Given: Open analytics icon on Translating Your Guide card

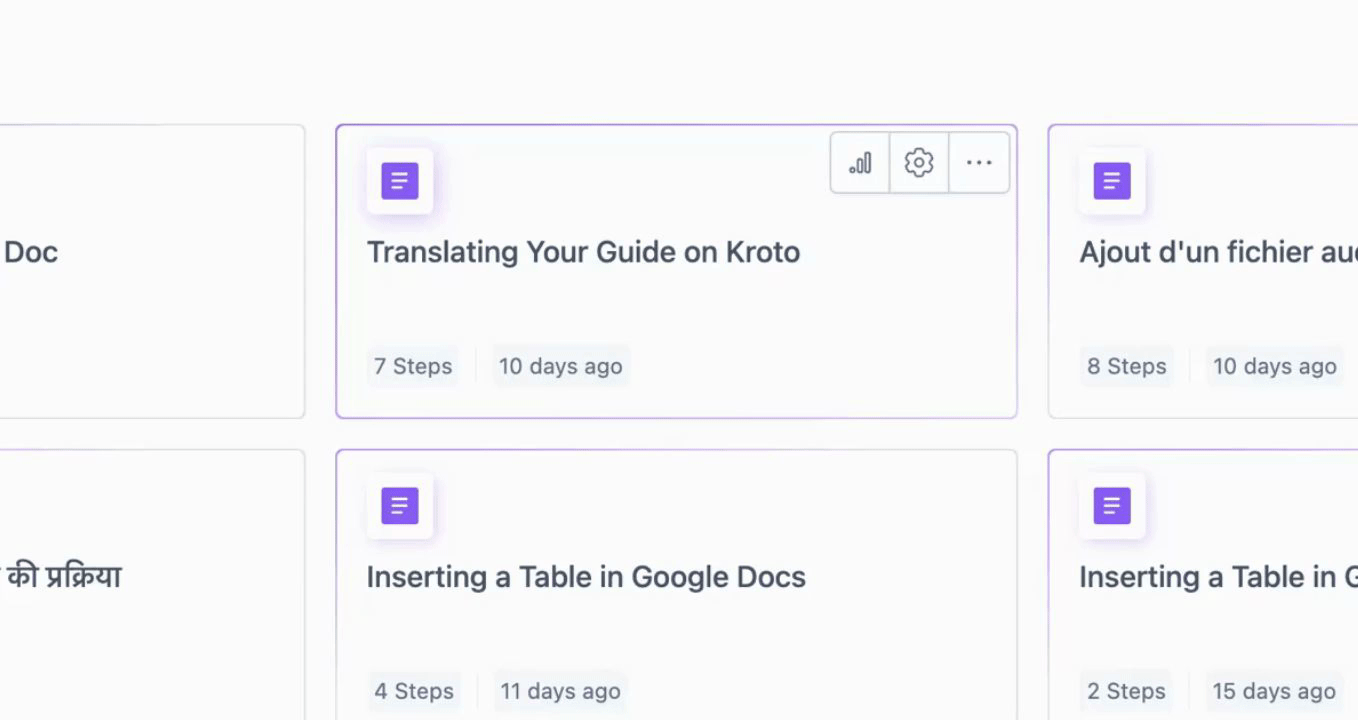Looking at the screenshot, I should 860,162.
